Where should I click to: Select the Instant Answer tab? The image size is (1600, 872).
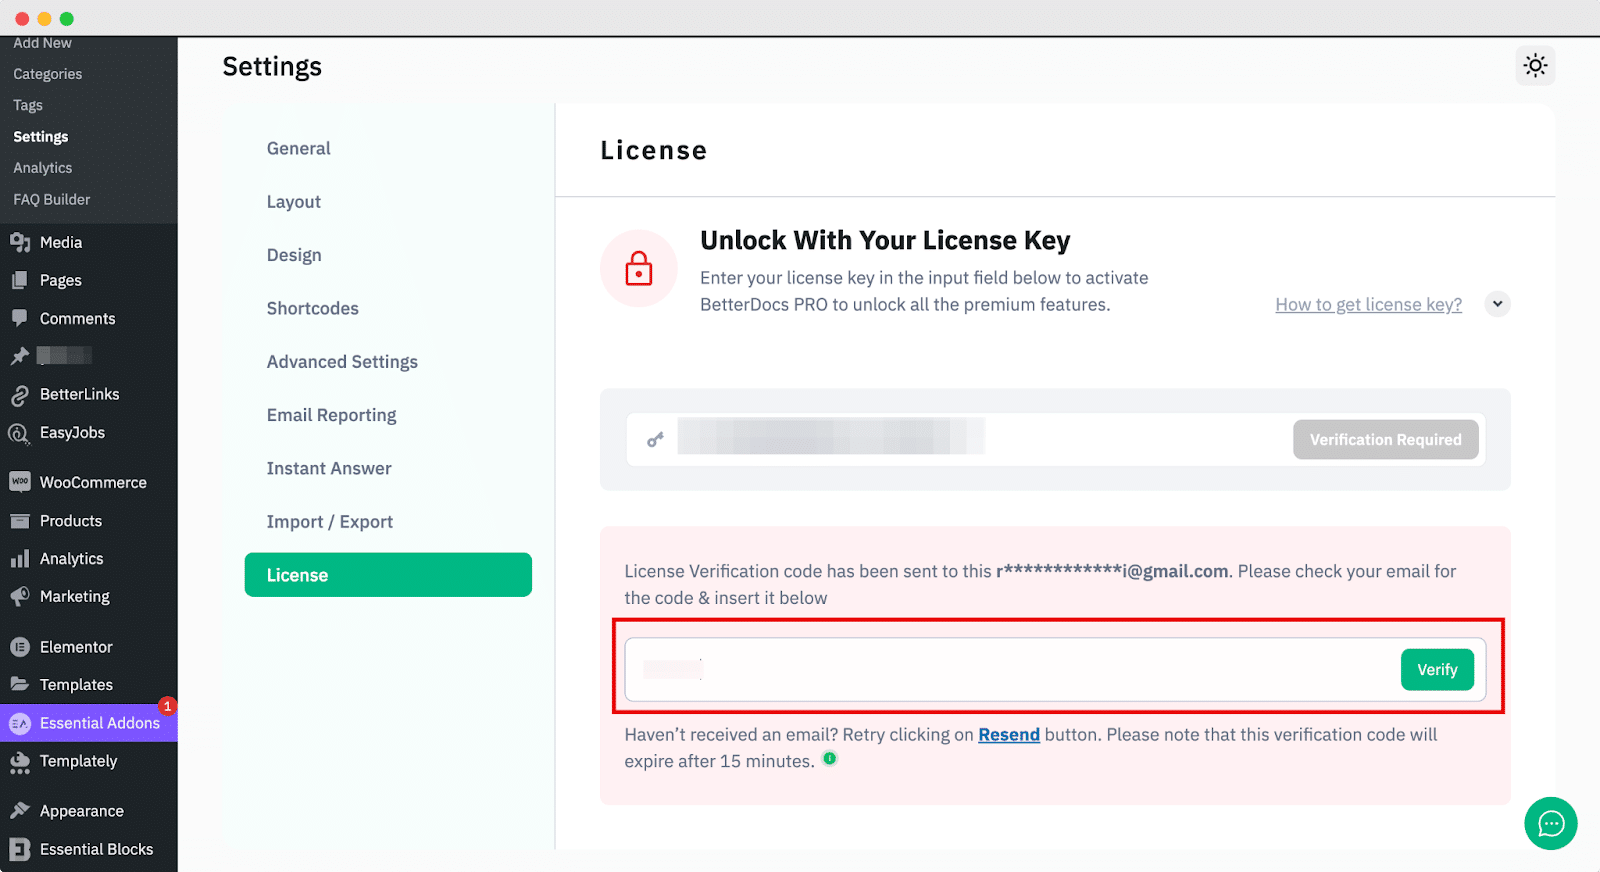point(329,468)
